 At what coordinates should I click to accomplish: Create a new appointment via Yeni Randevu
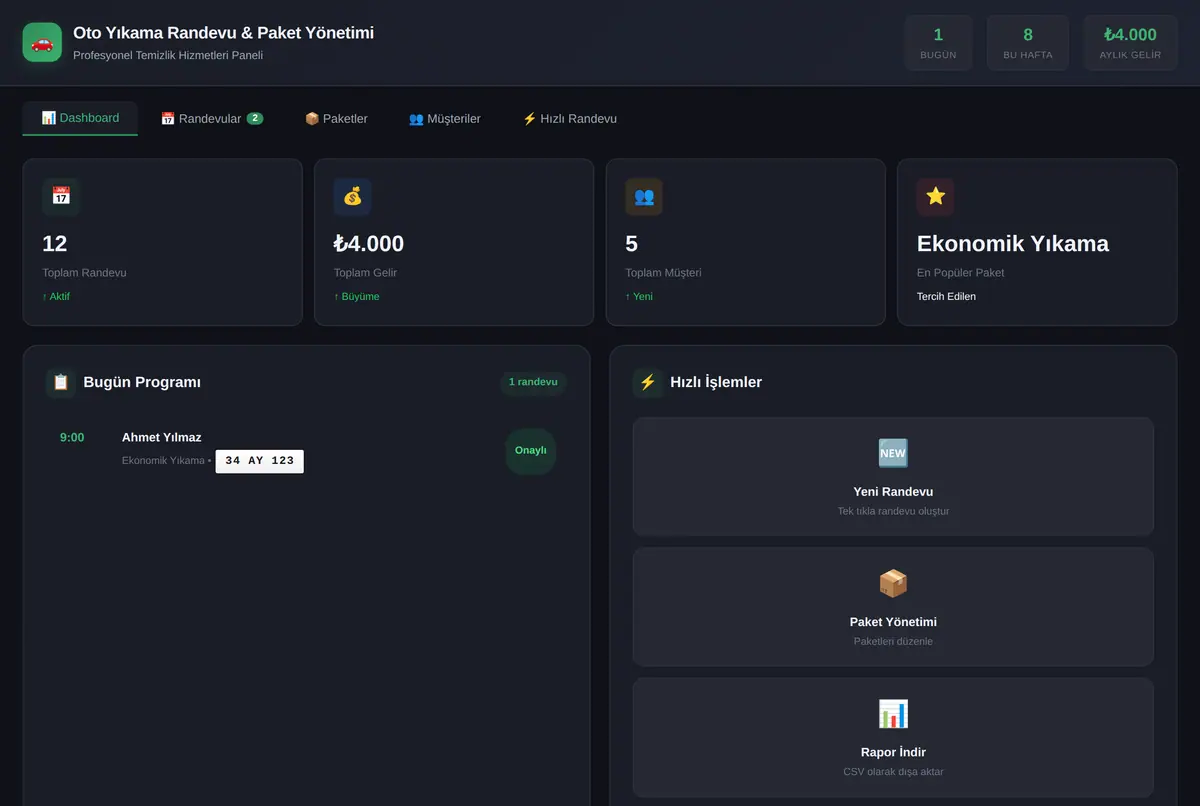click(x=893, y=476)
